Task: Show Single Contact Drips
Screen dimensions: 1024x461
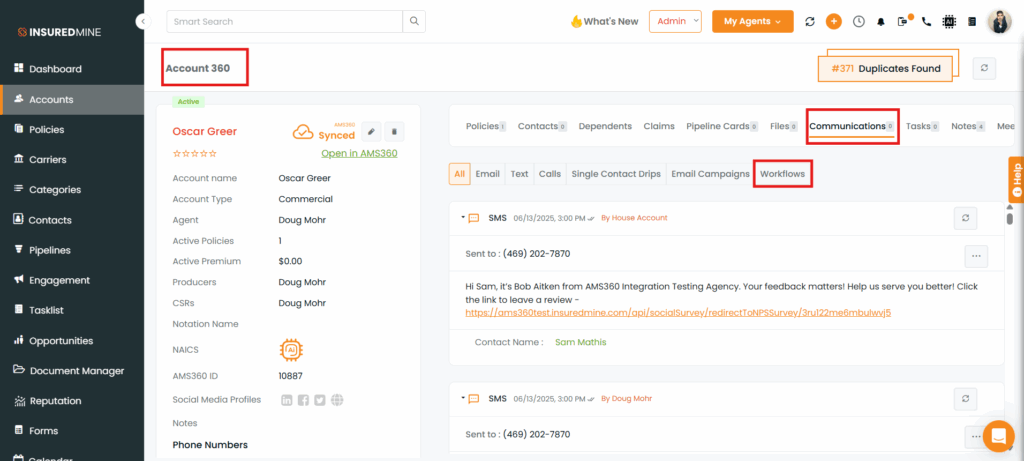Action: (616, 174)
